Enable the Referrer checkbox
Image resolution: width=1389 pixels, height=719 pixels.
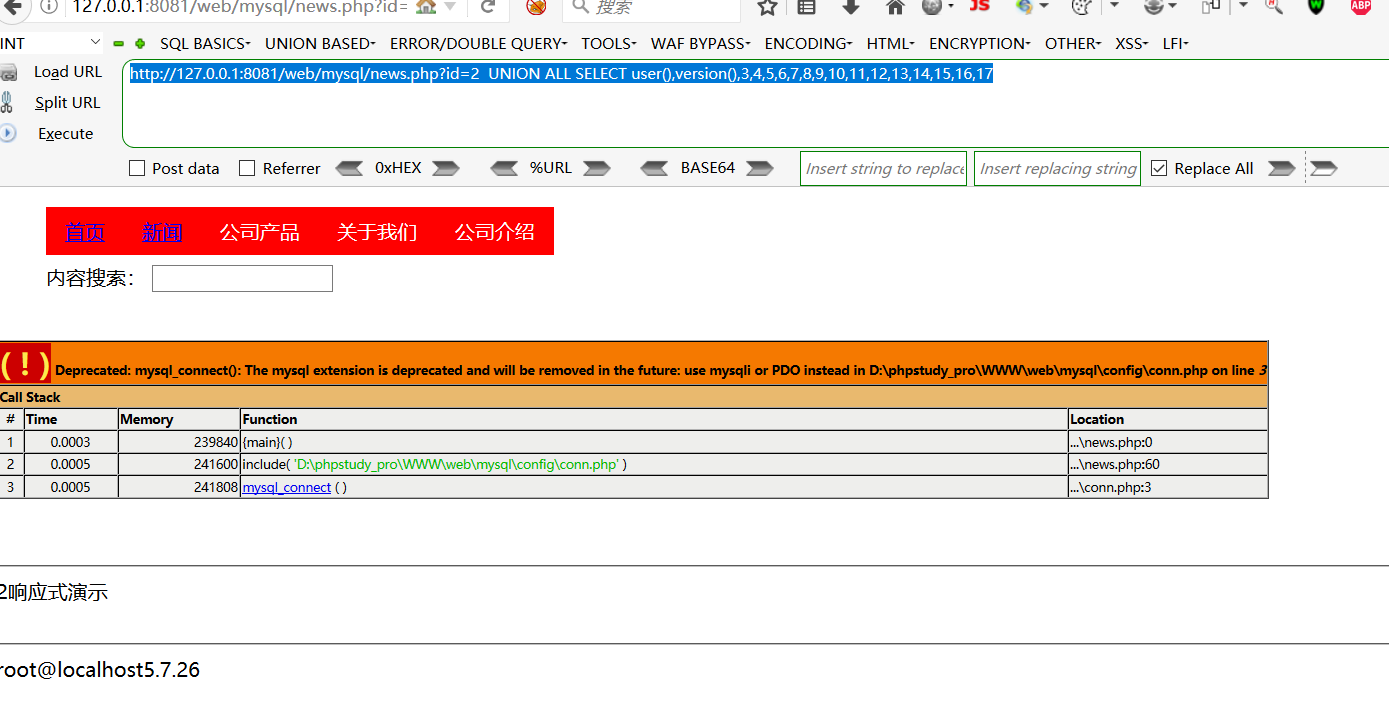[247, 168]
